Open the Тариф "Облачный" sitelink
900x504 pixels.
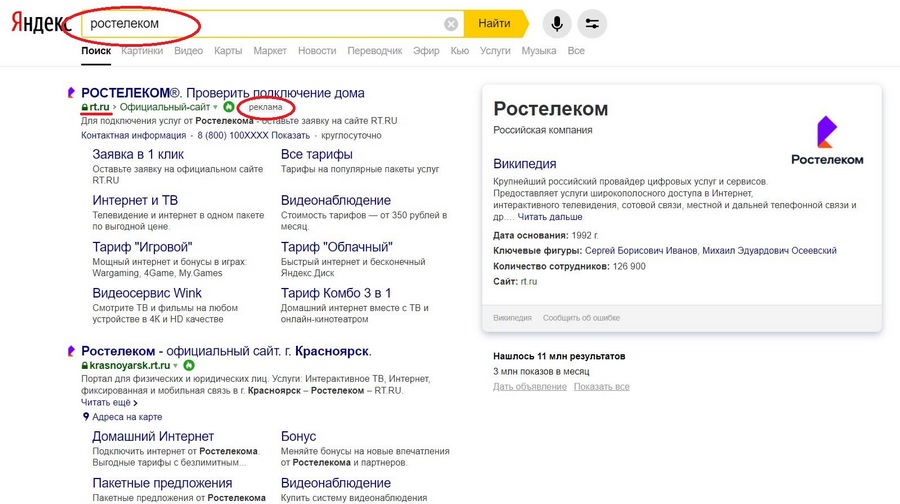336,246
